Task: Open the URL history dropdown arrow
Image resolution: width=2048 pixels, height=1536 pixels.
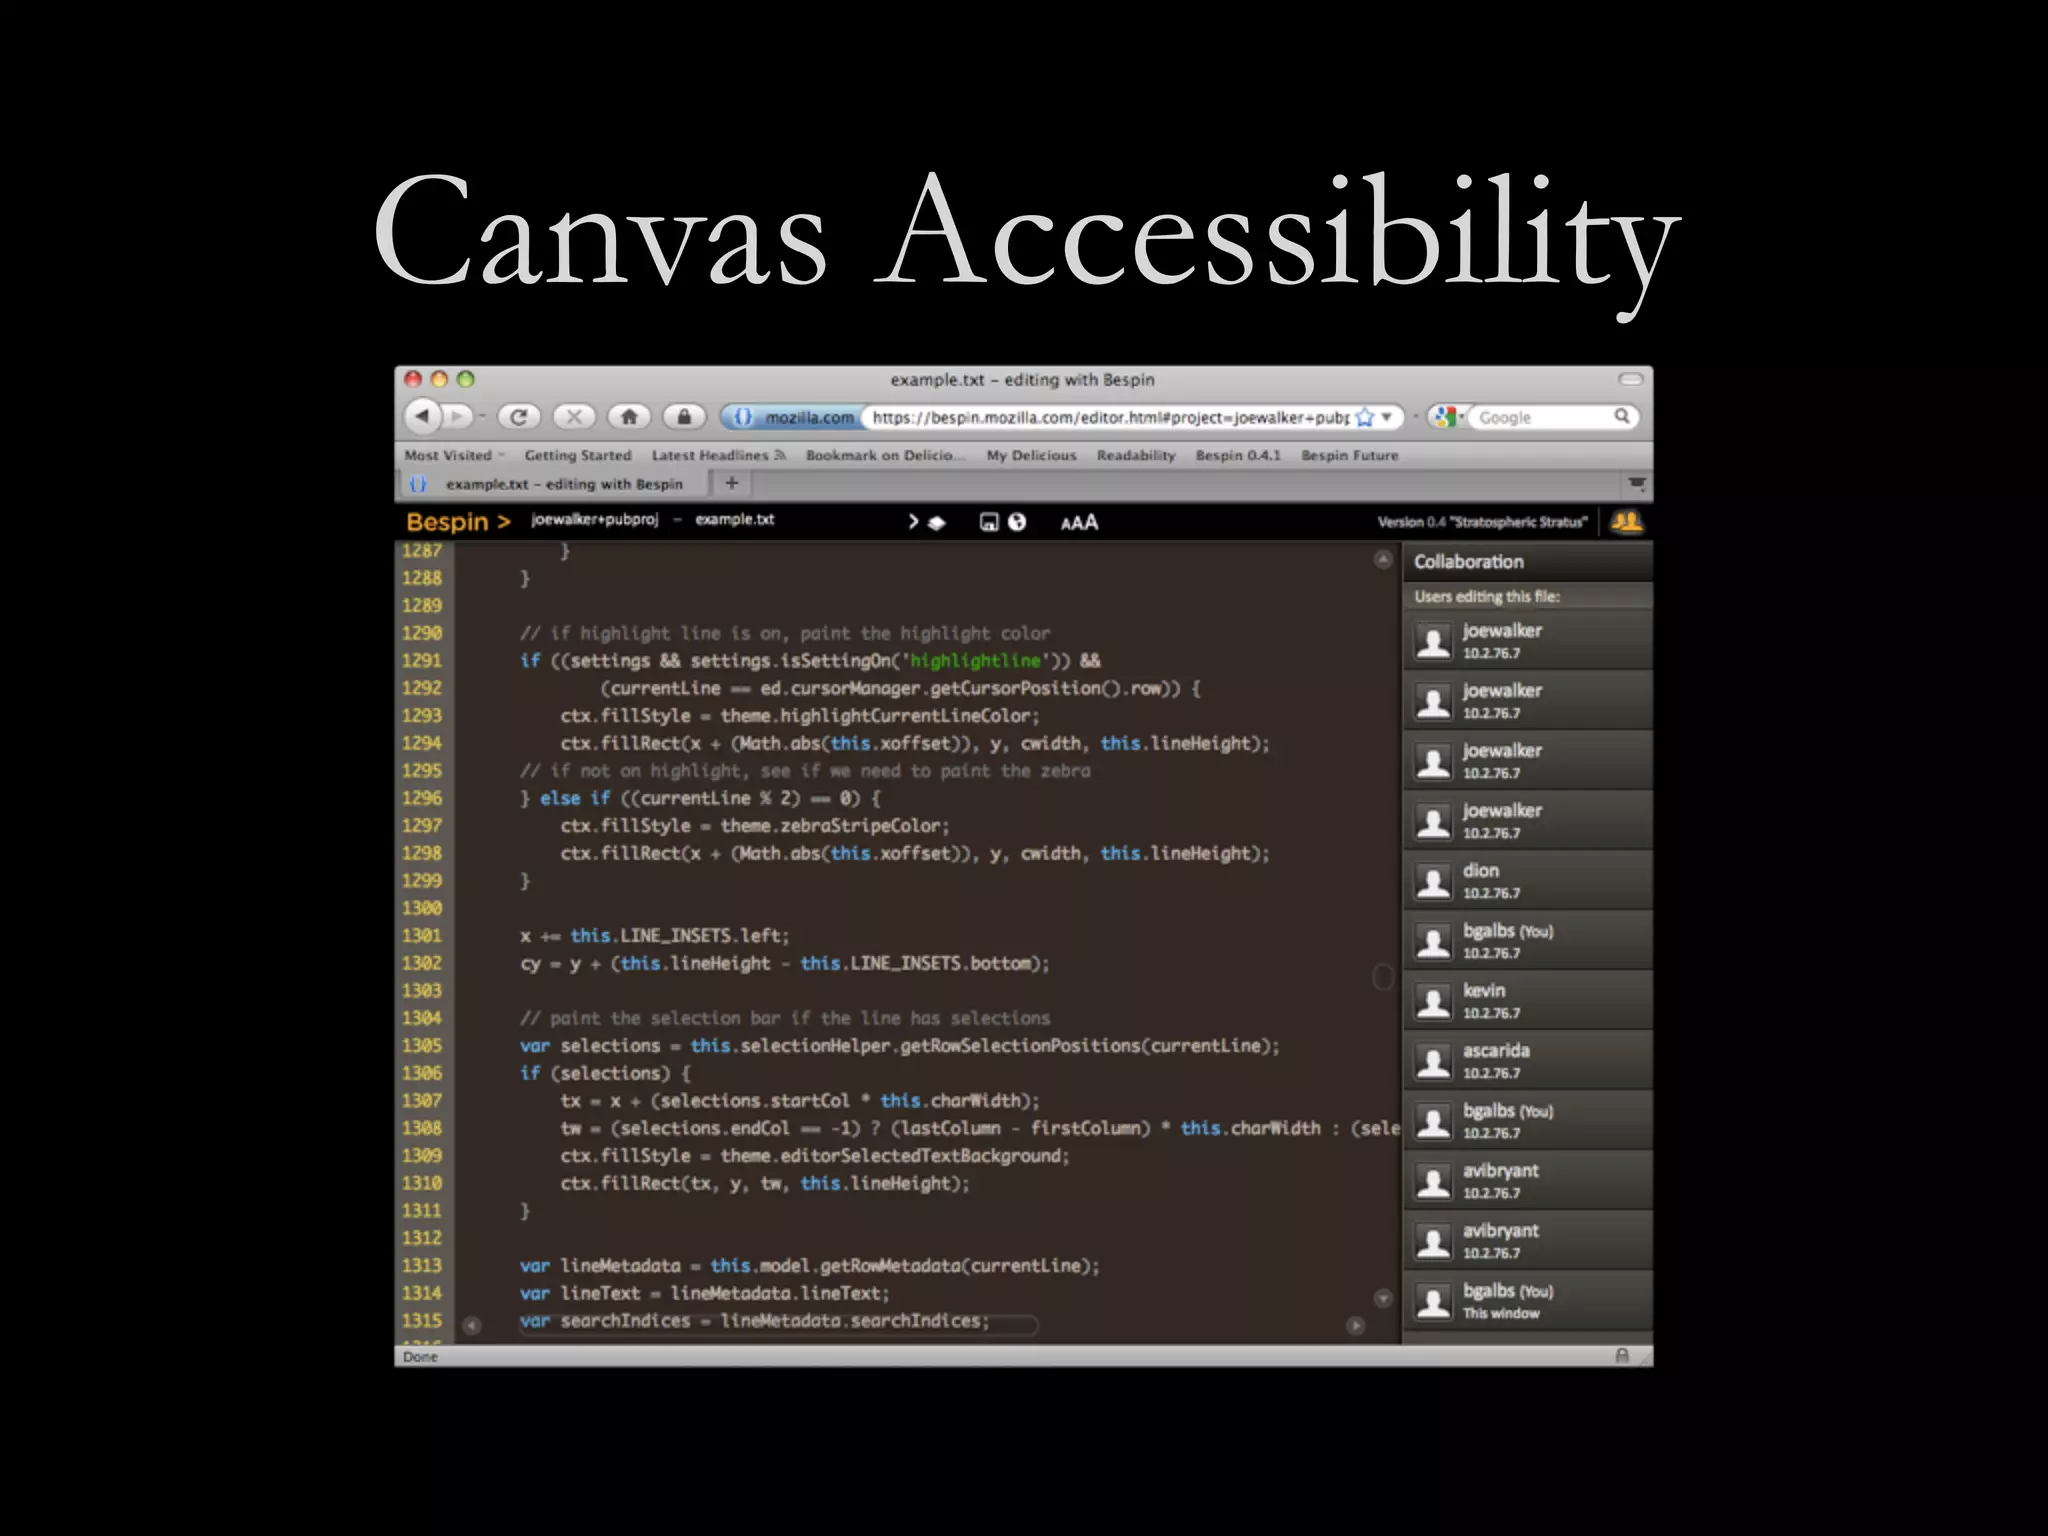Action: [1387, 417]
